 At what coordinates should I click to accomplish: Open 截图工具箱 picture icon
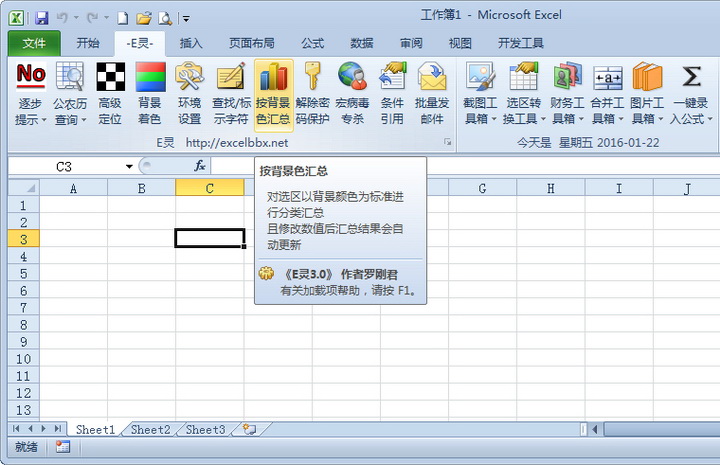(x=480, y=76)
